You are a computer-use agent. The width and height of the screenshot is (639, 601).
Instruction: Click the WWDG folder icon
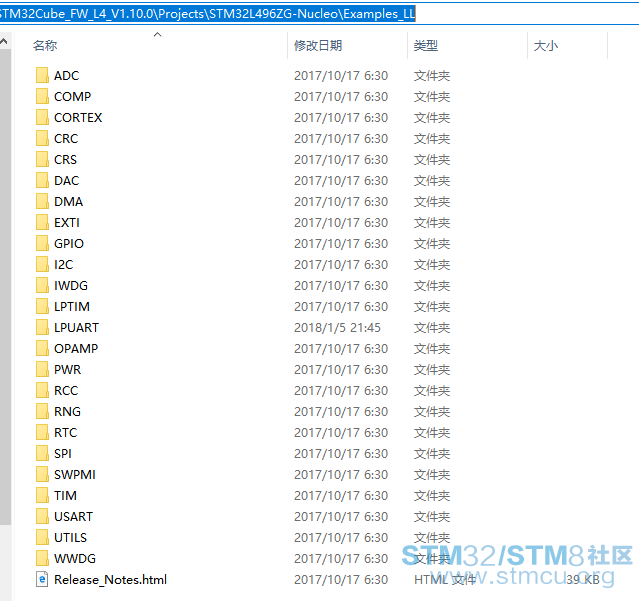coord(42,558)
